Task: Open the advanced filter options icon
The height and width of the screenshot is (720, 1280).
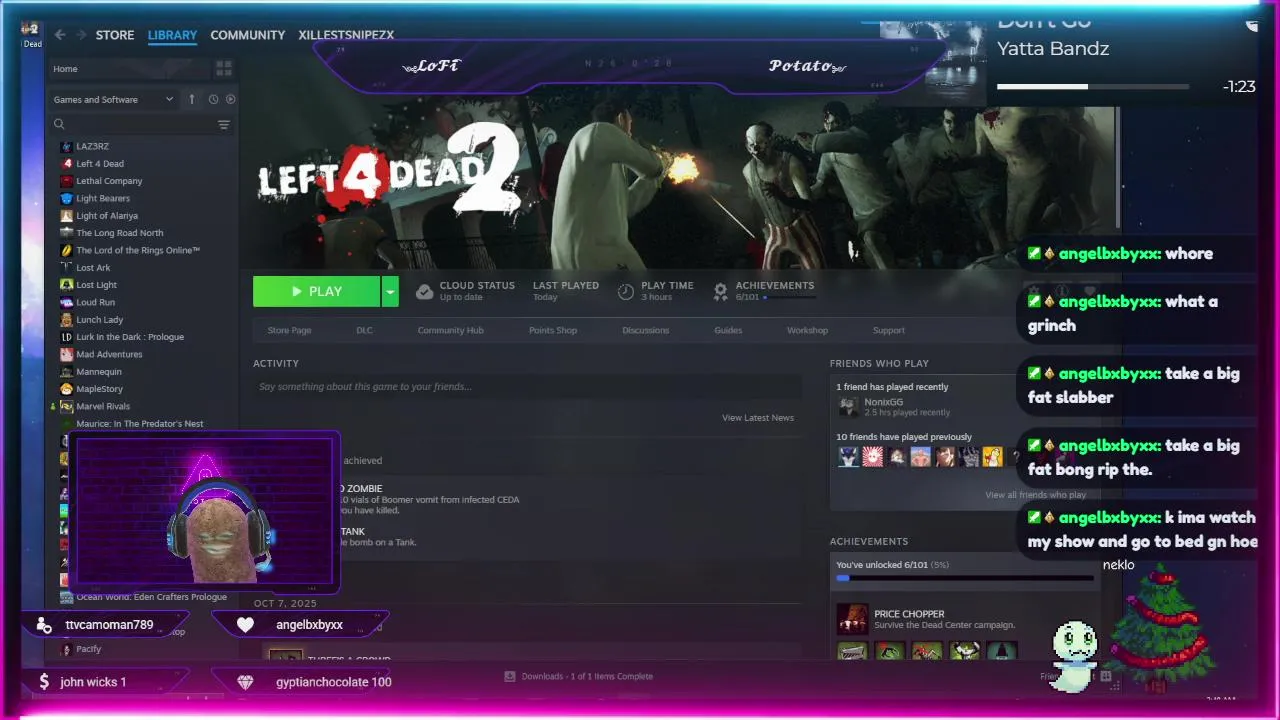Action: (224, 124)
